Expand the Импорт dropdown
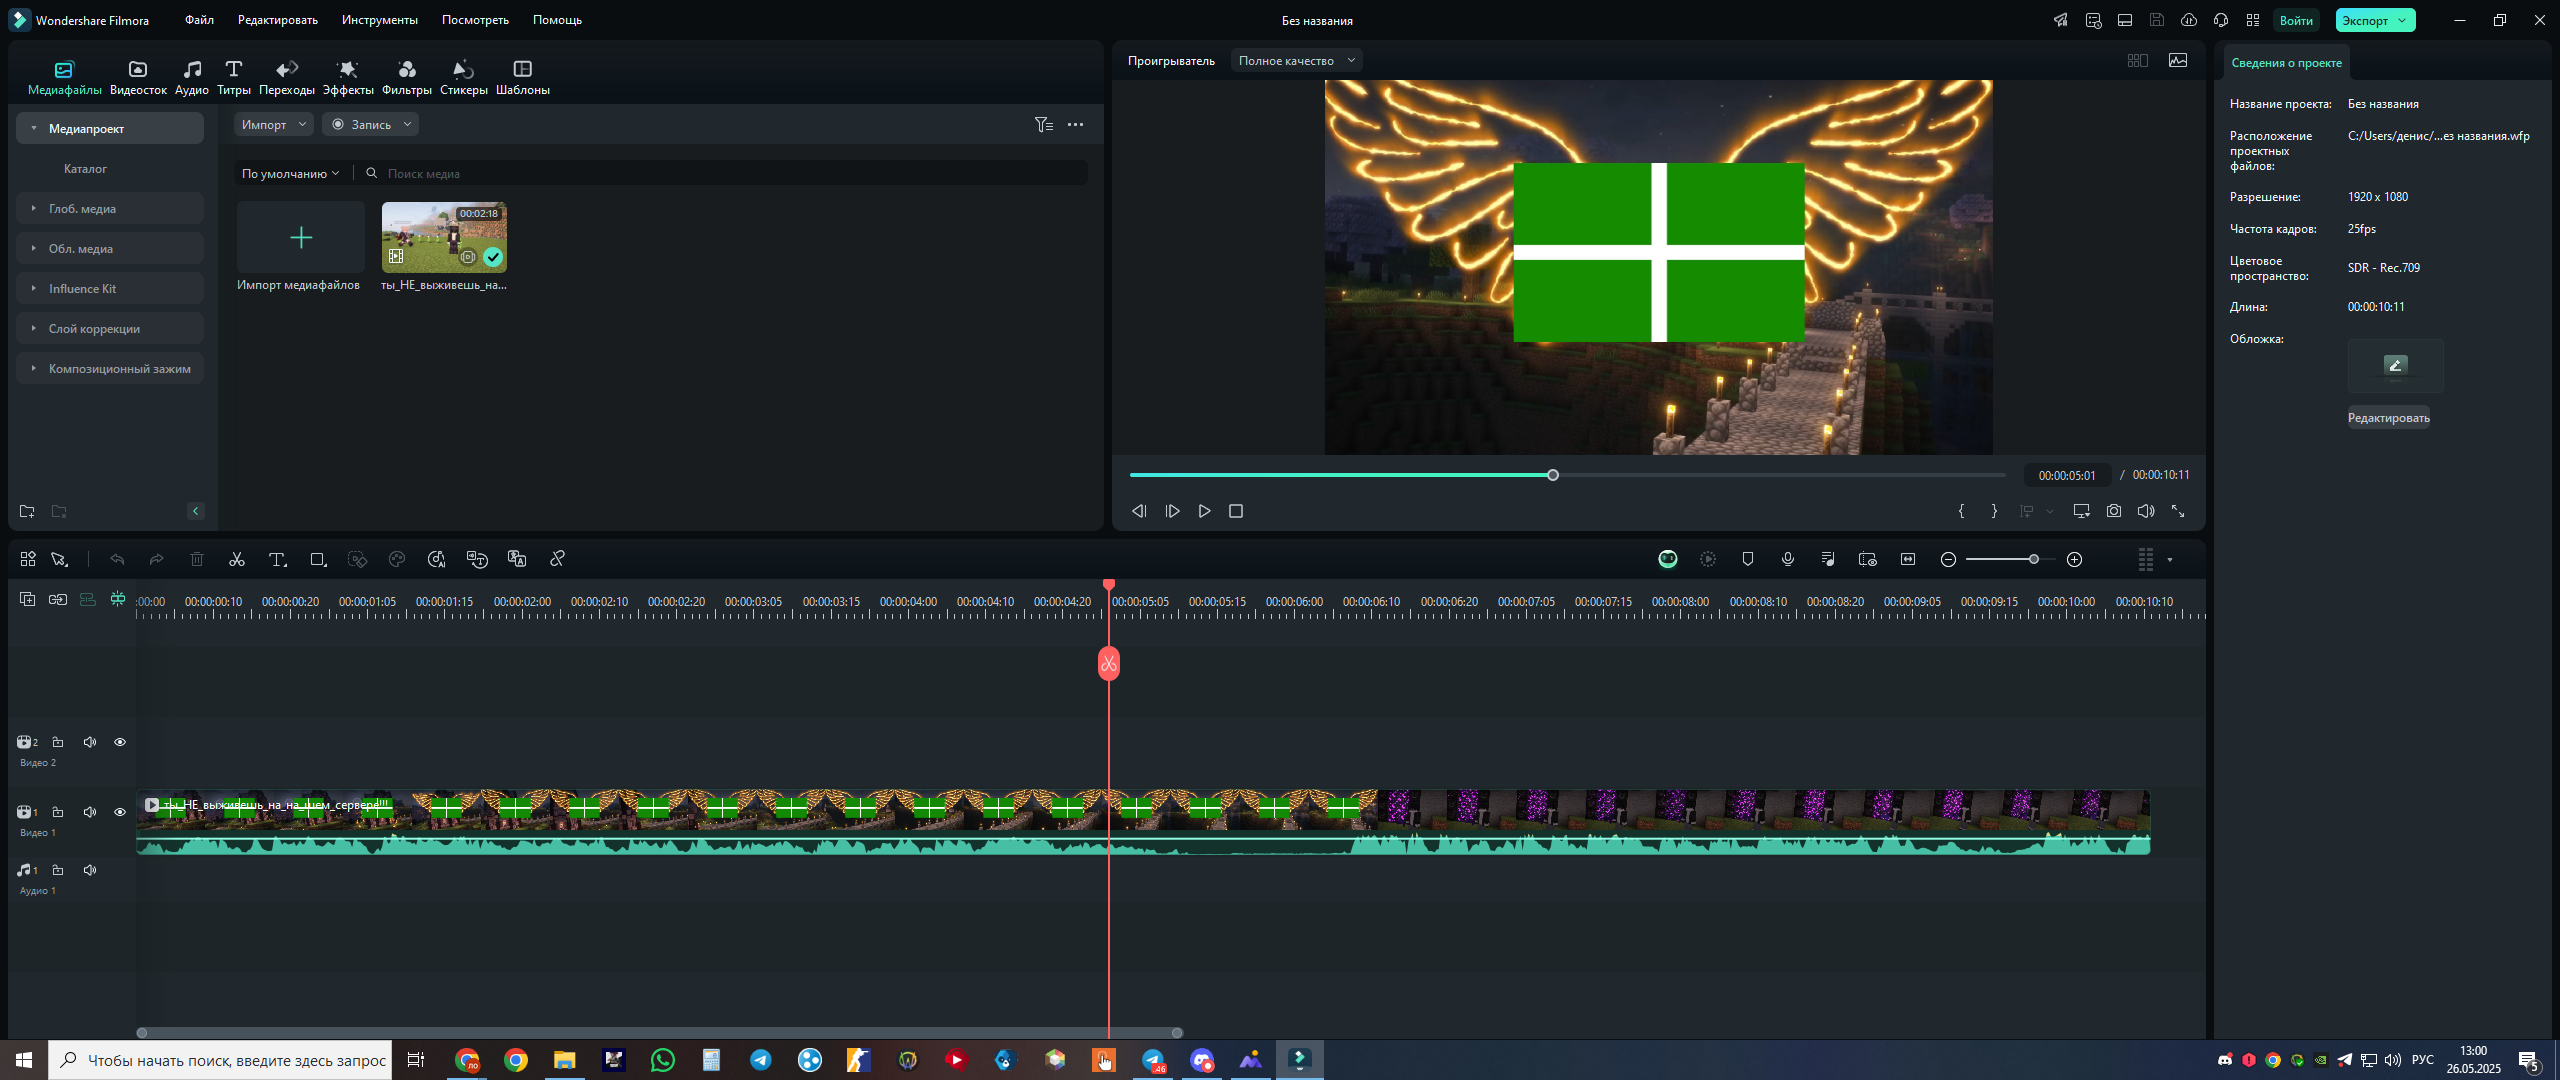2560x1080 pixels. click(x=274, y=124)
